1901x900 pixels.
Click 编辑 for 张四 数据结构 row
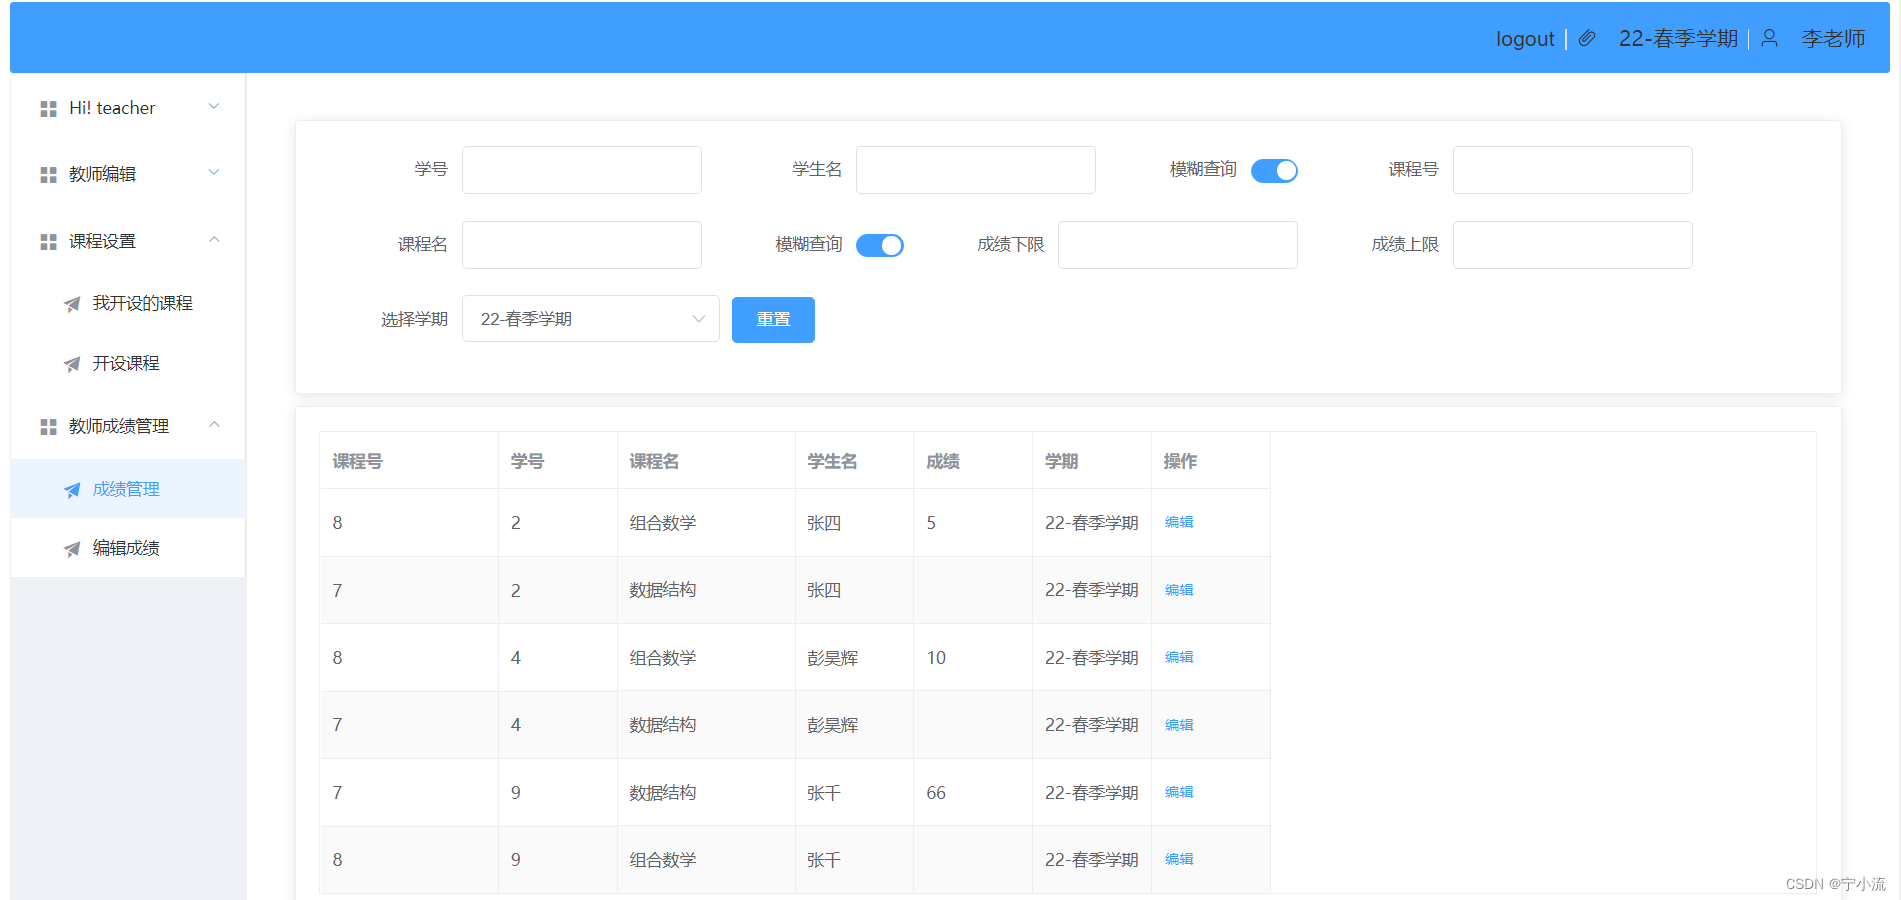(x=1179, y=590)
